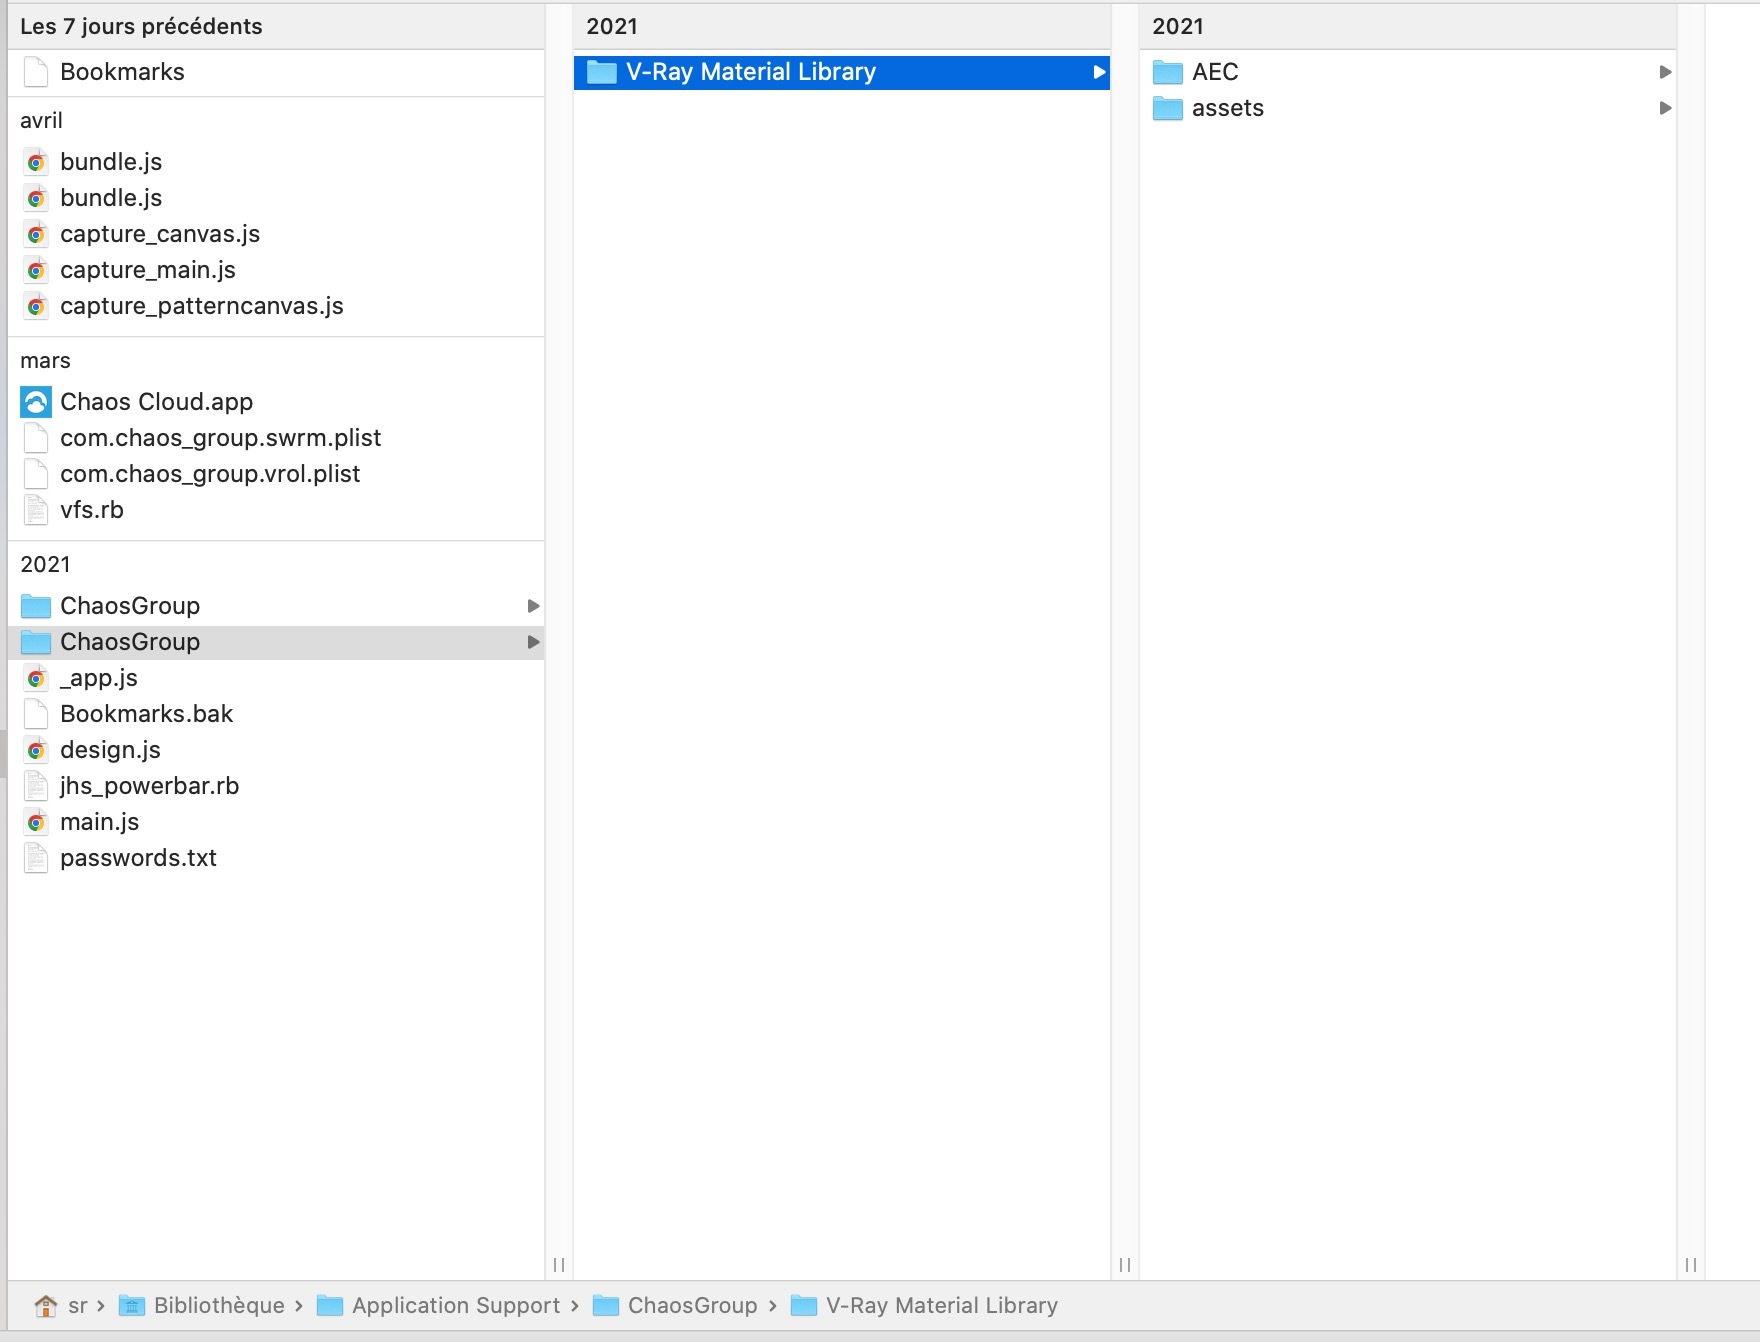Click second column resize handle
1760x1342 pixels.
[1125, 1265]
